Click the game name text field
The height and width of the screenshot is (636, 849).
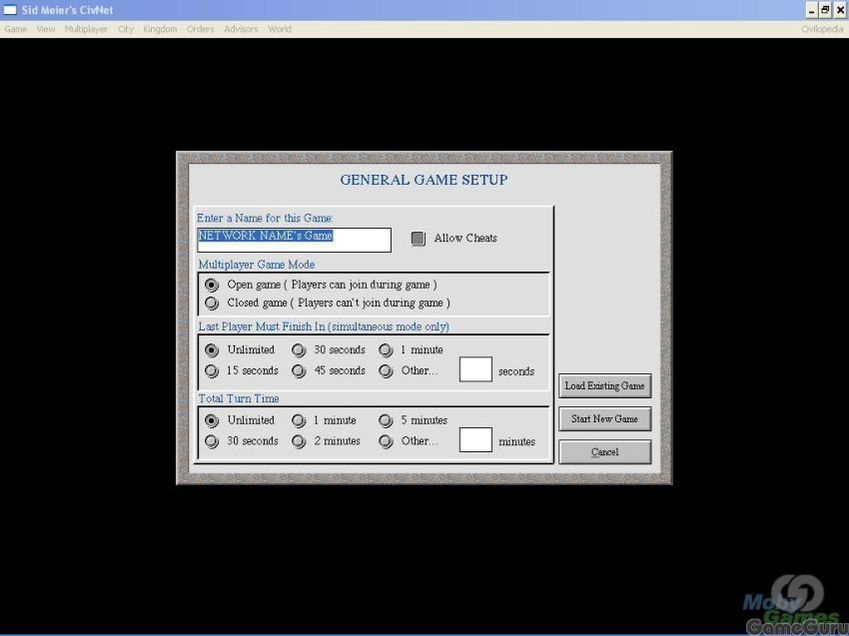pyautogui.click(x=294, y=240)
